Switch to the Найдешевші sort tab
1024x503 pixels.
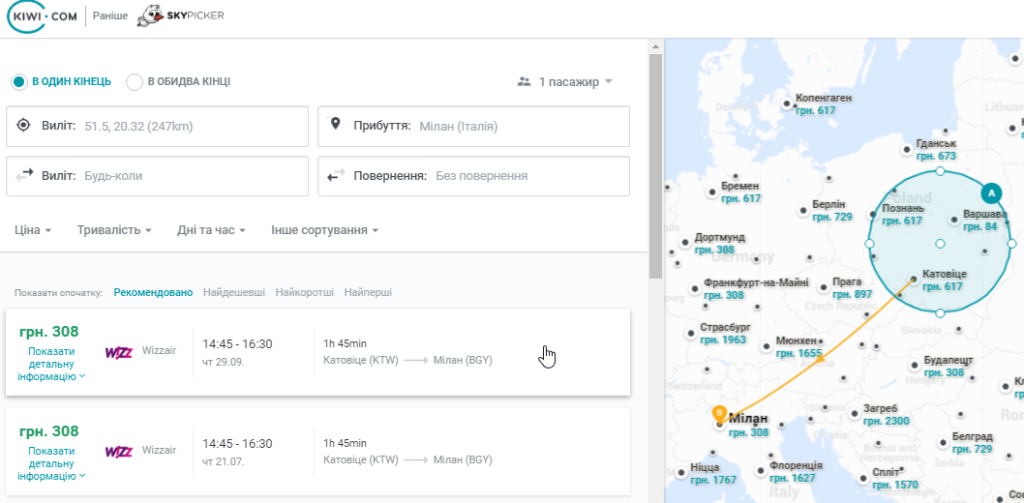click(x=234, y=292)
